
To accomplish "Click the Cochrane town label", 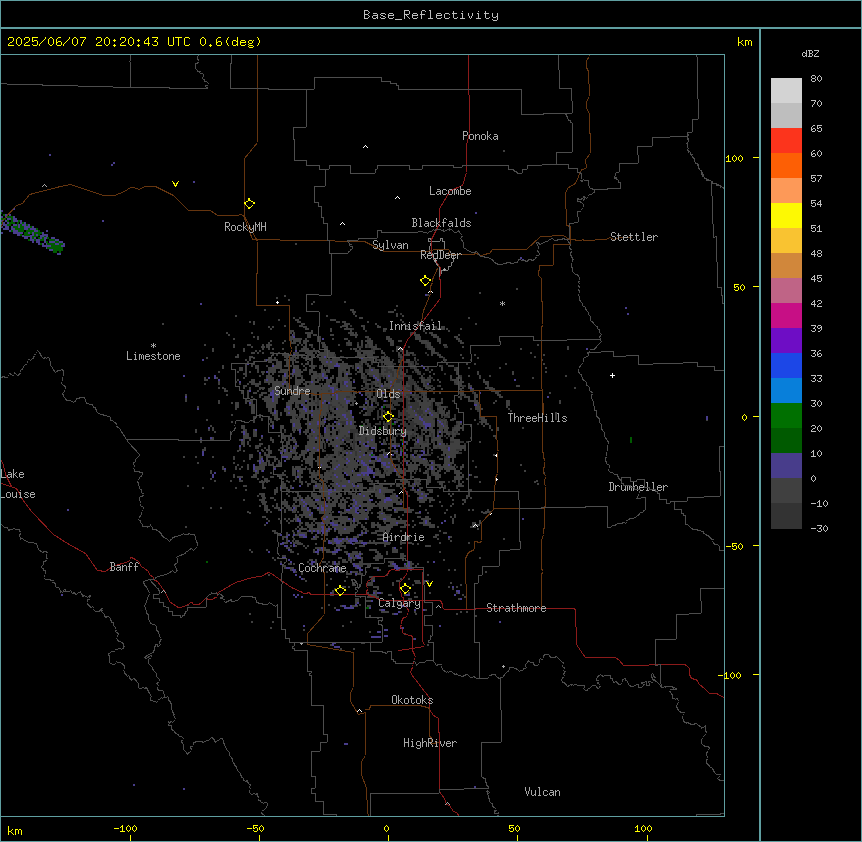I will (x=322, y=568).
